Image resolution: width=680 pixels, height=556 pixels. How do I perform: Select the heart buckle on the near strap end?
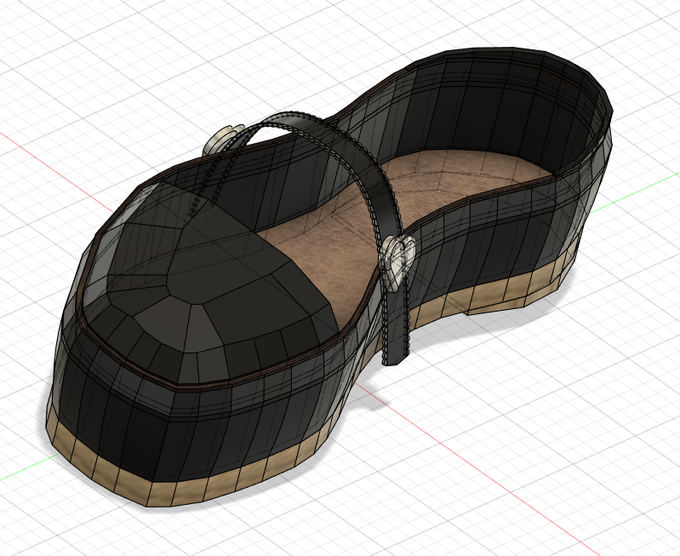(398, 263)
